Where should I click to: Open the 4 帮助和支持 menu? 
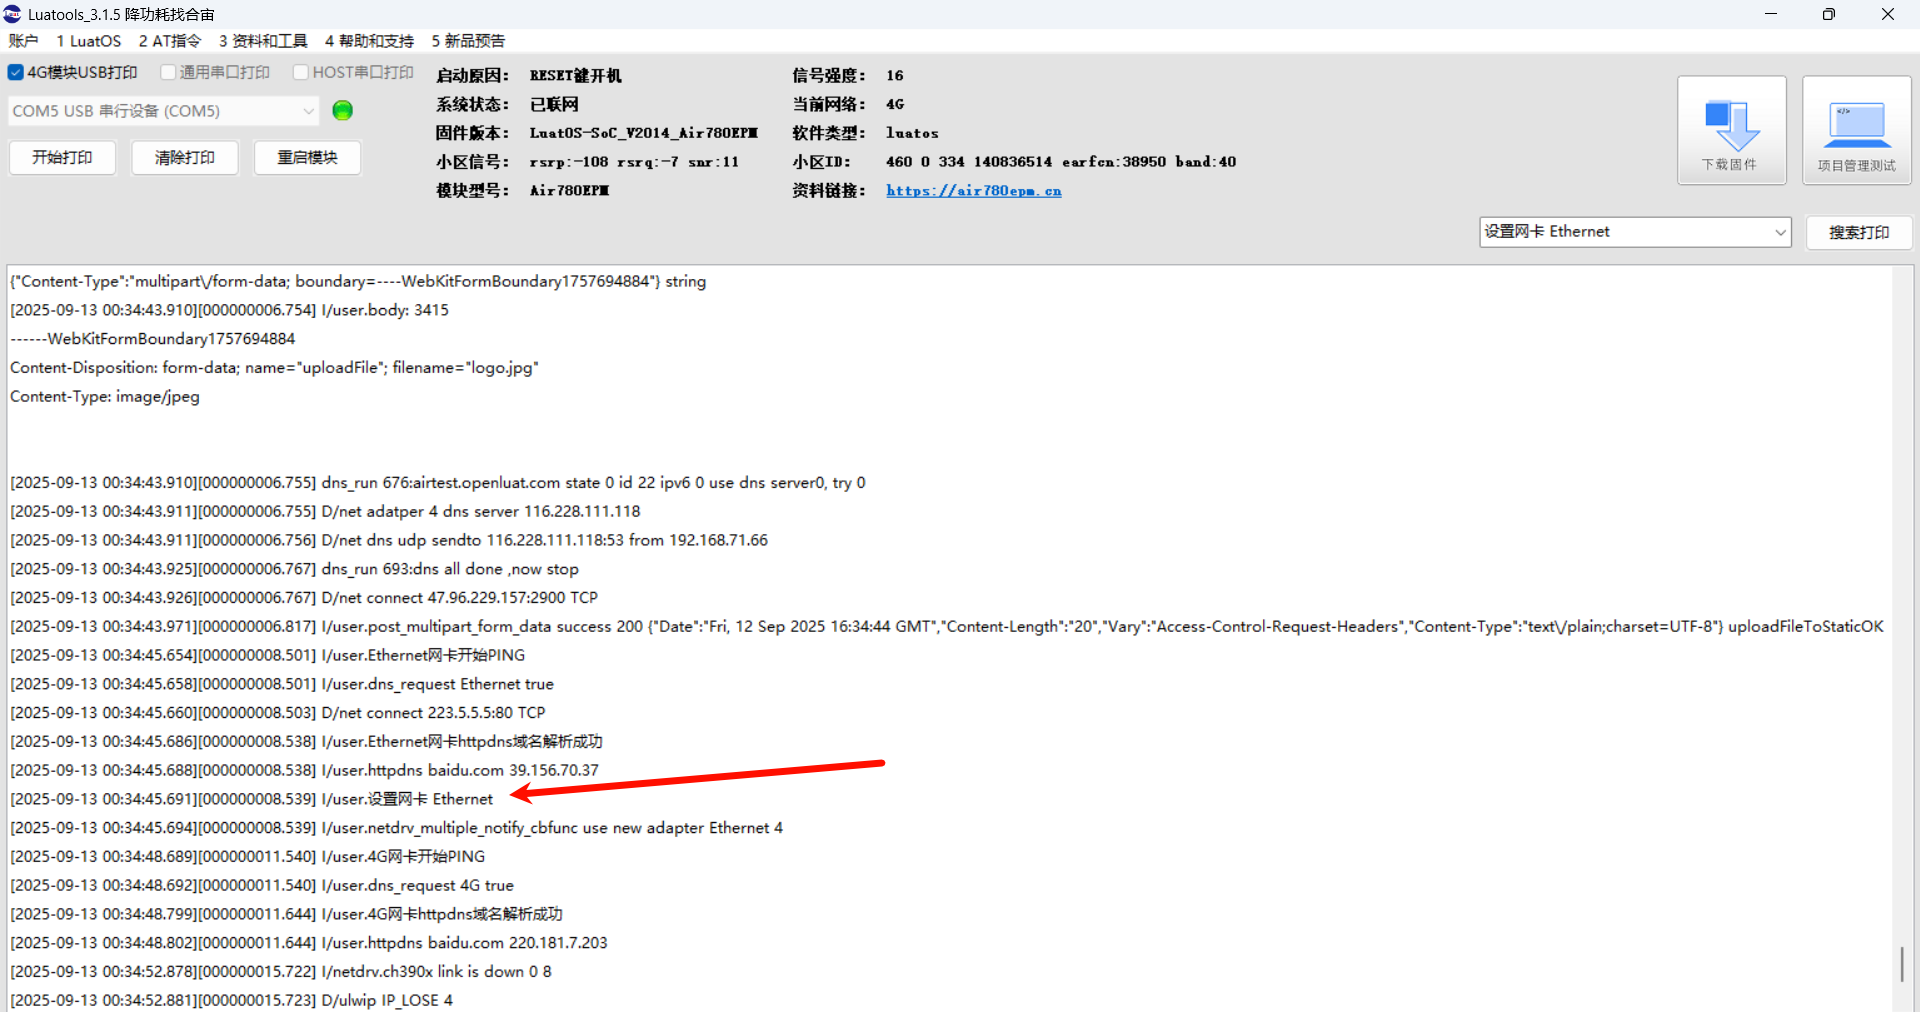(369, 41)
